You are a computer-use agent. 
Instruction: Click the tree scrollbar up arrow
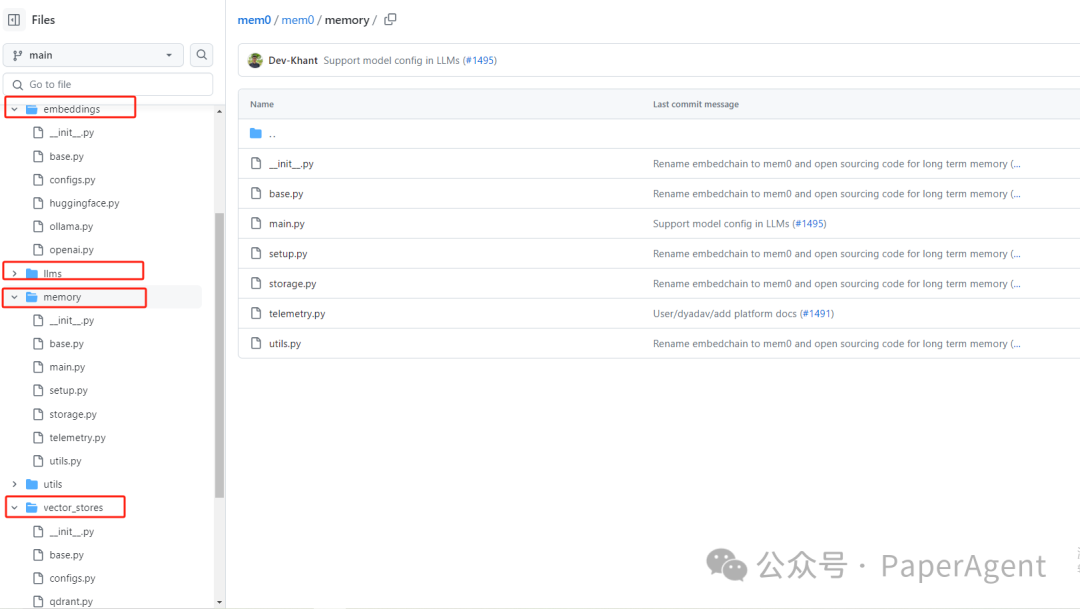click(x=220, y=111)
